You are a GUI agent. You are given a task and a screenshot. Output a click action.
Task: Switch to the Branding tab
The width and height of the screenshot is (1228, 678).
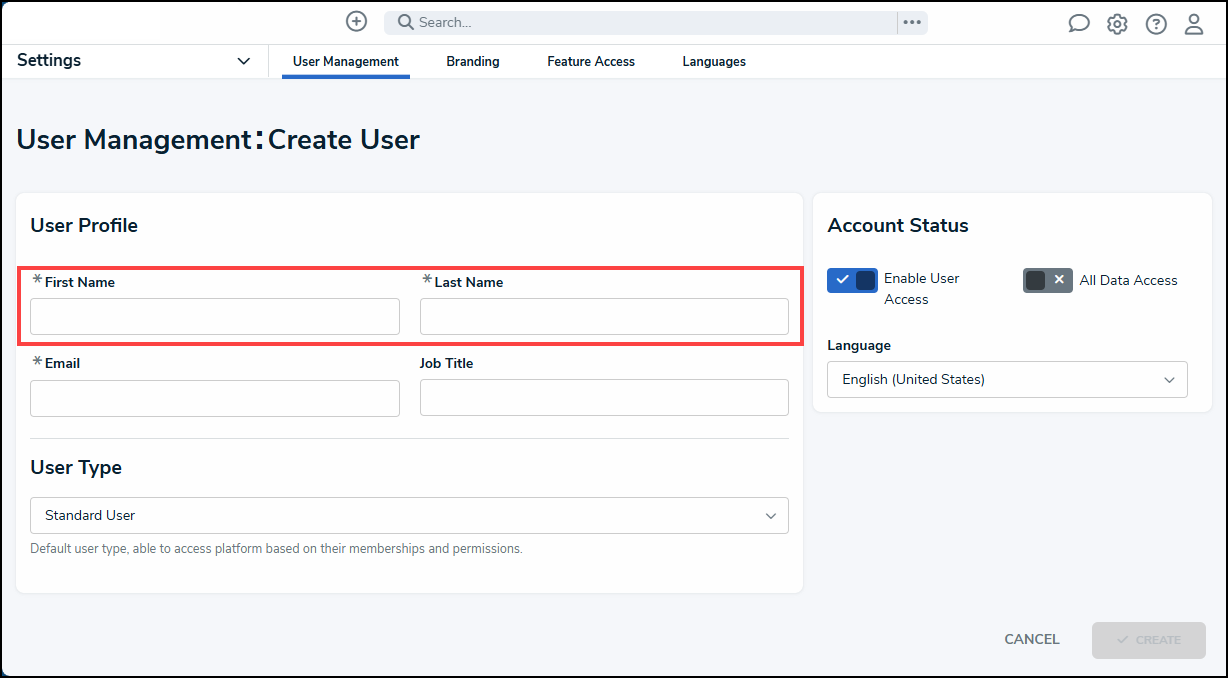point(473,62)
